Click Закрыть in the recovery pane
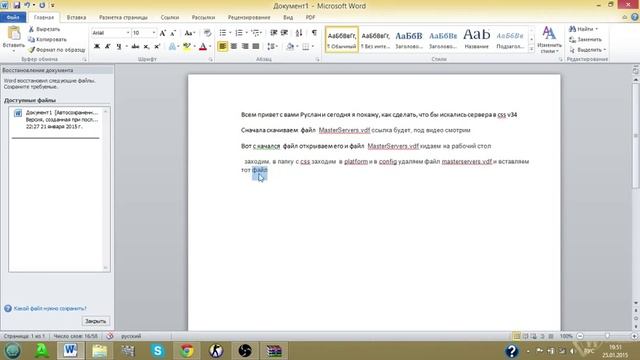This screenshot has height=360, width=640. 96,321
